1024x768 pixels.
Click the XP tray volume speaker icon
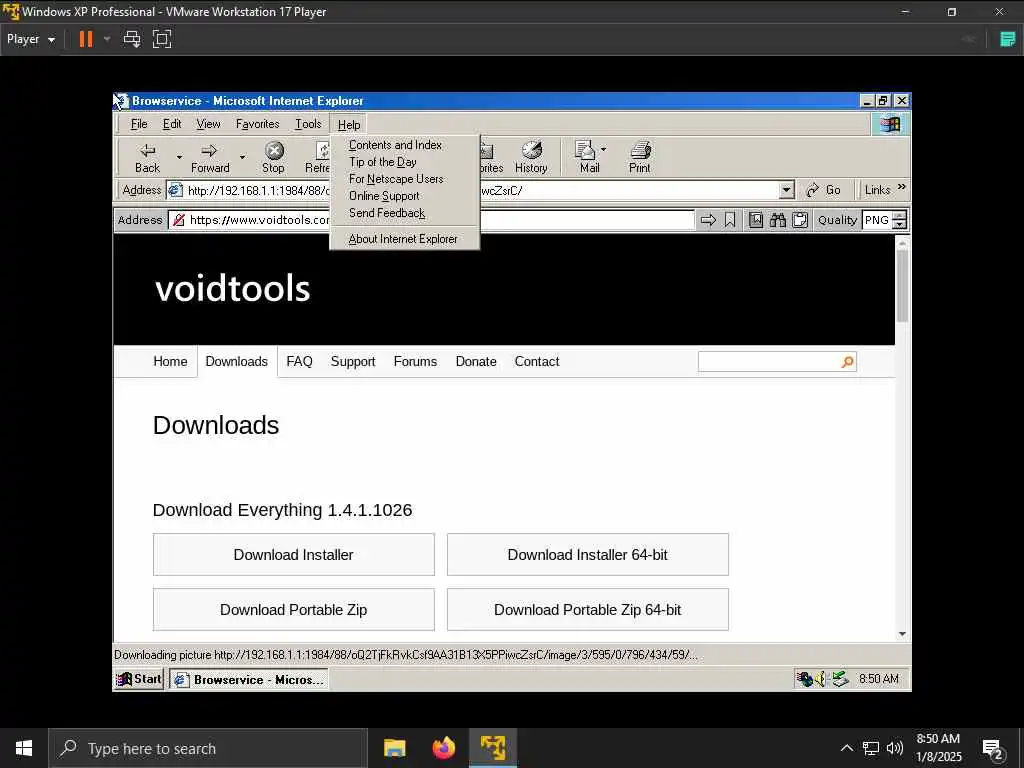821,679
